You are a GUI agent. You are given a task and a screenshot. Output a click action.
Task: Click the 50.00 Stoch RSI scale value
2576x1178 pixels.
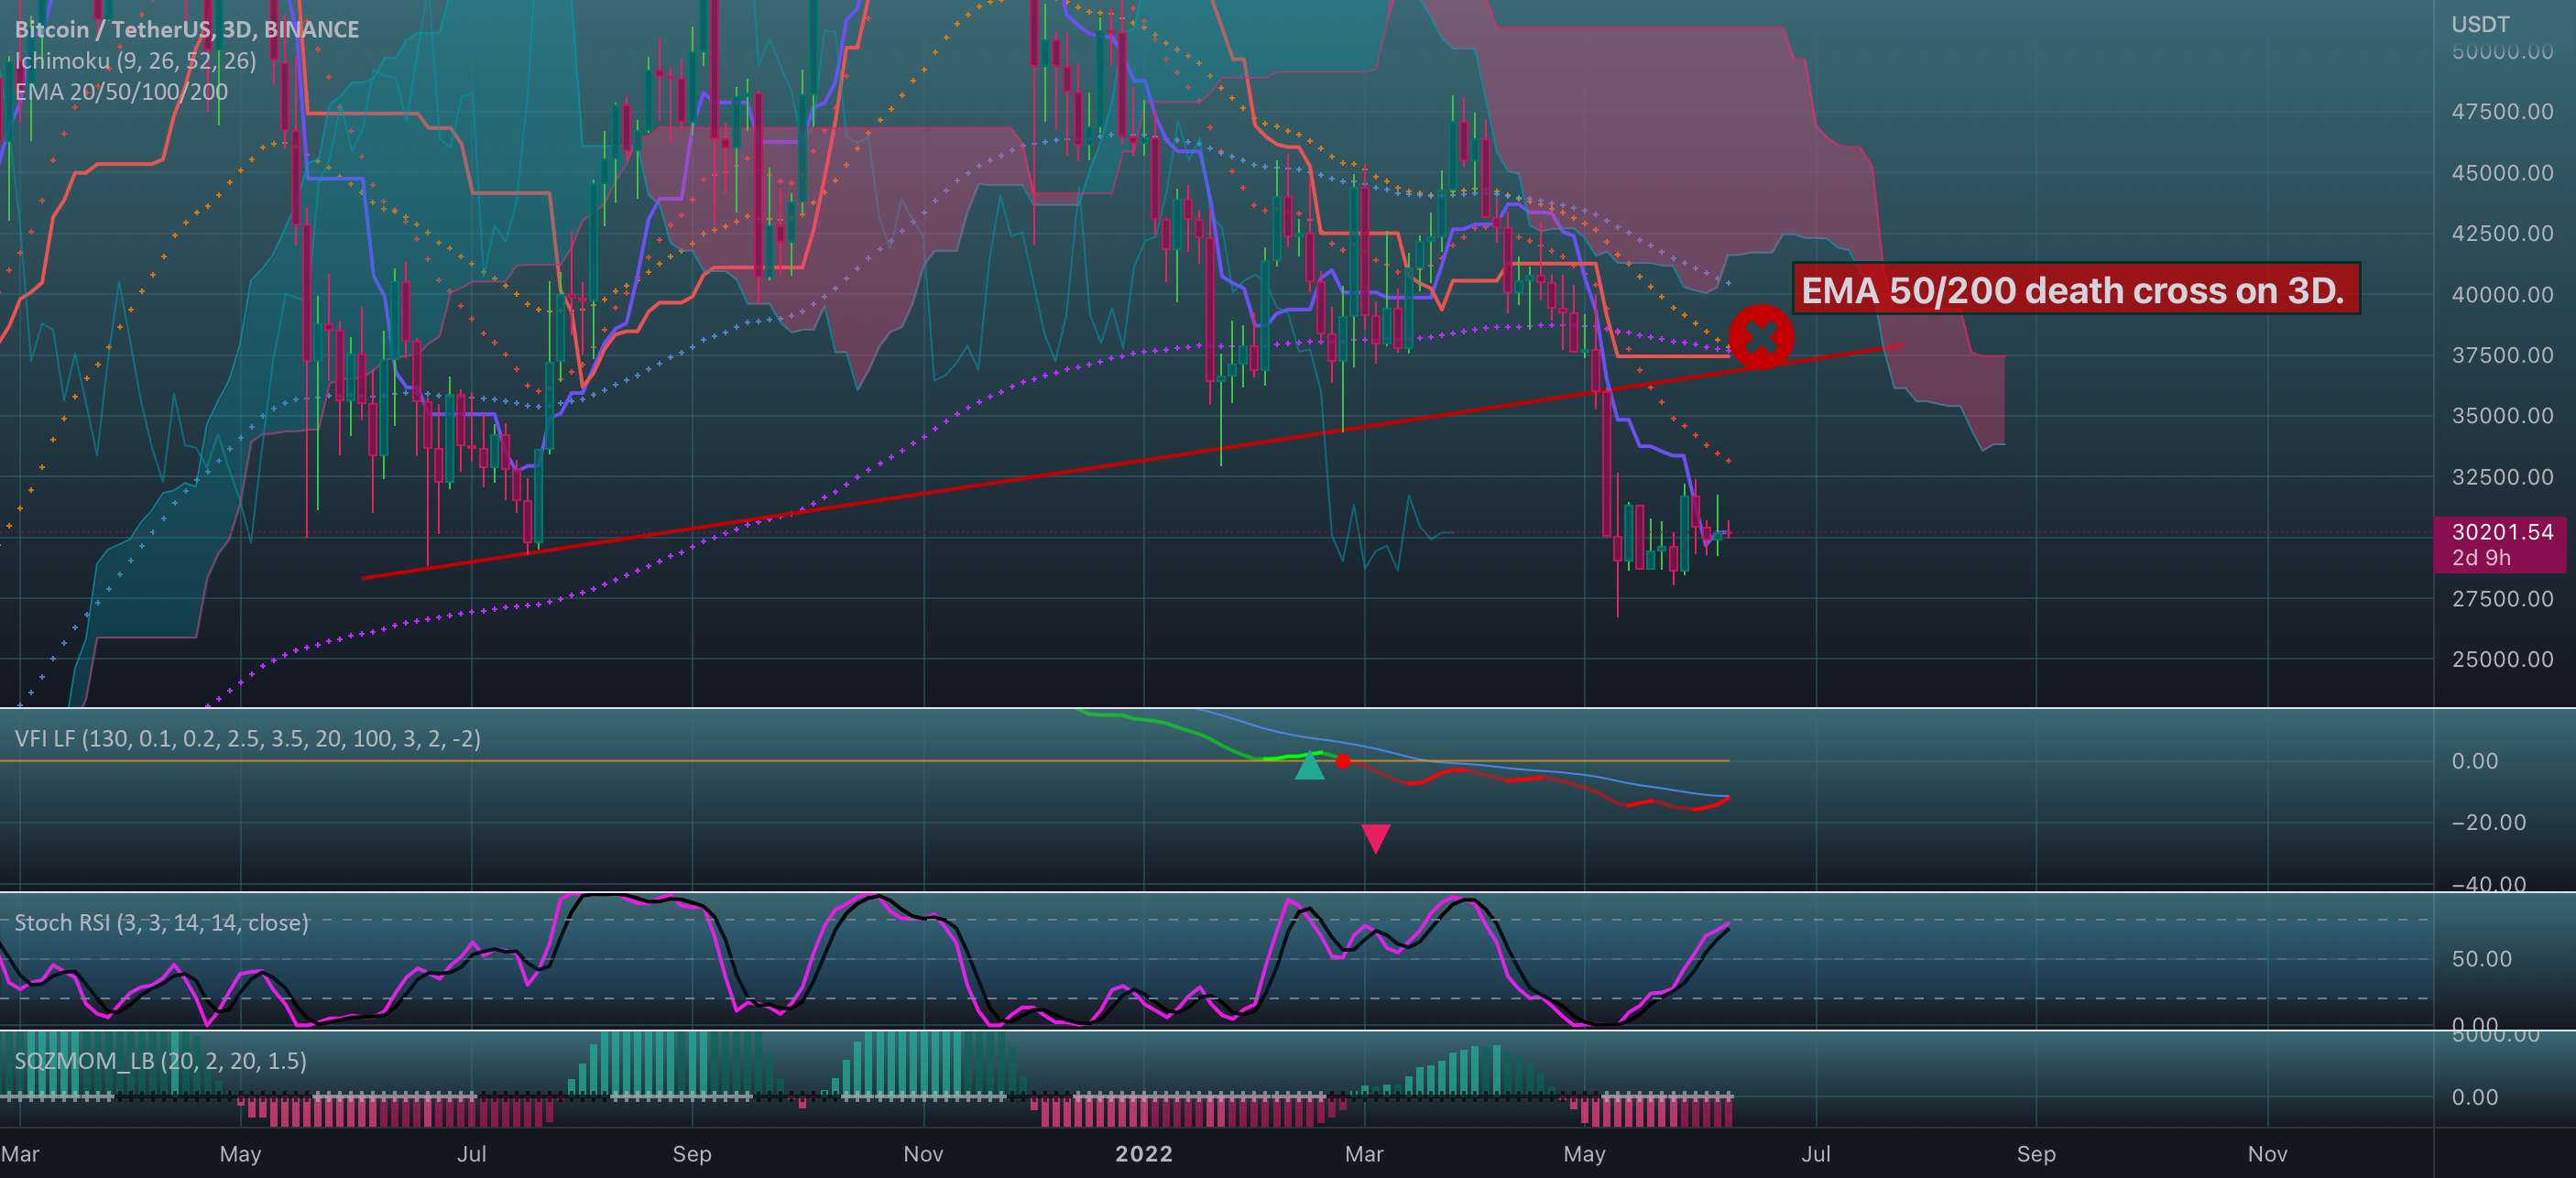2482,960
